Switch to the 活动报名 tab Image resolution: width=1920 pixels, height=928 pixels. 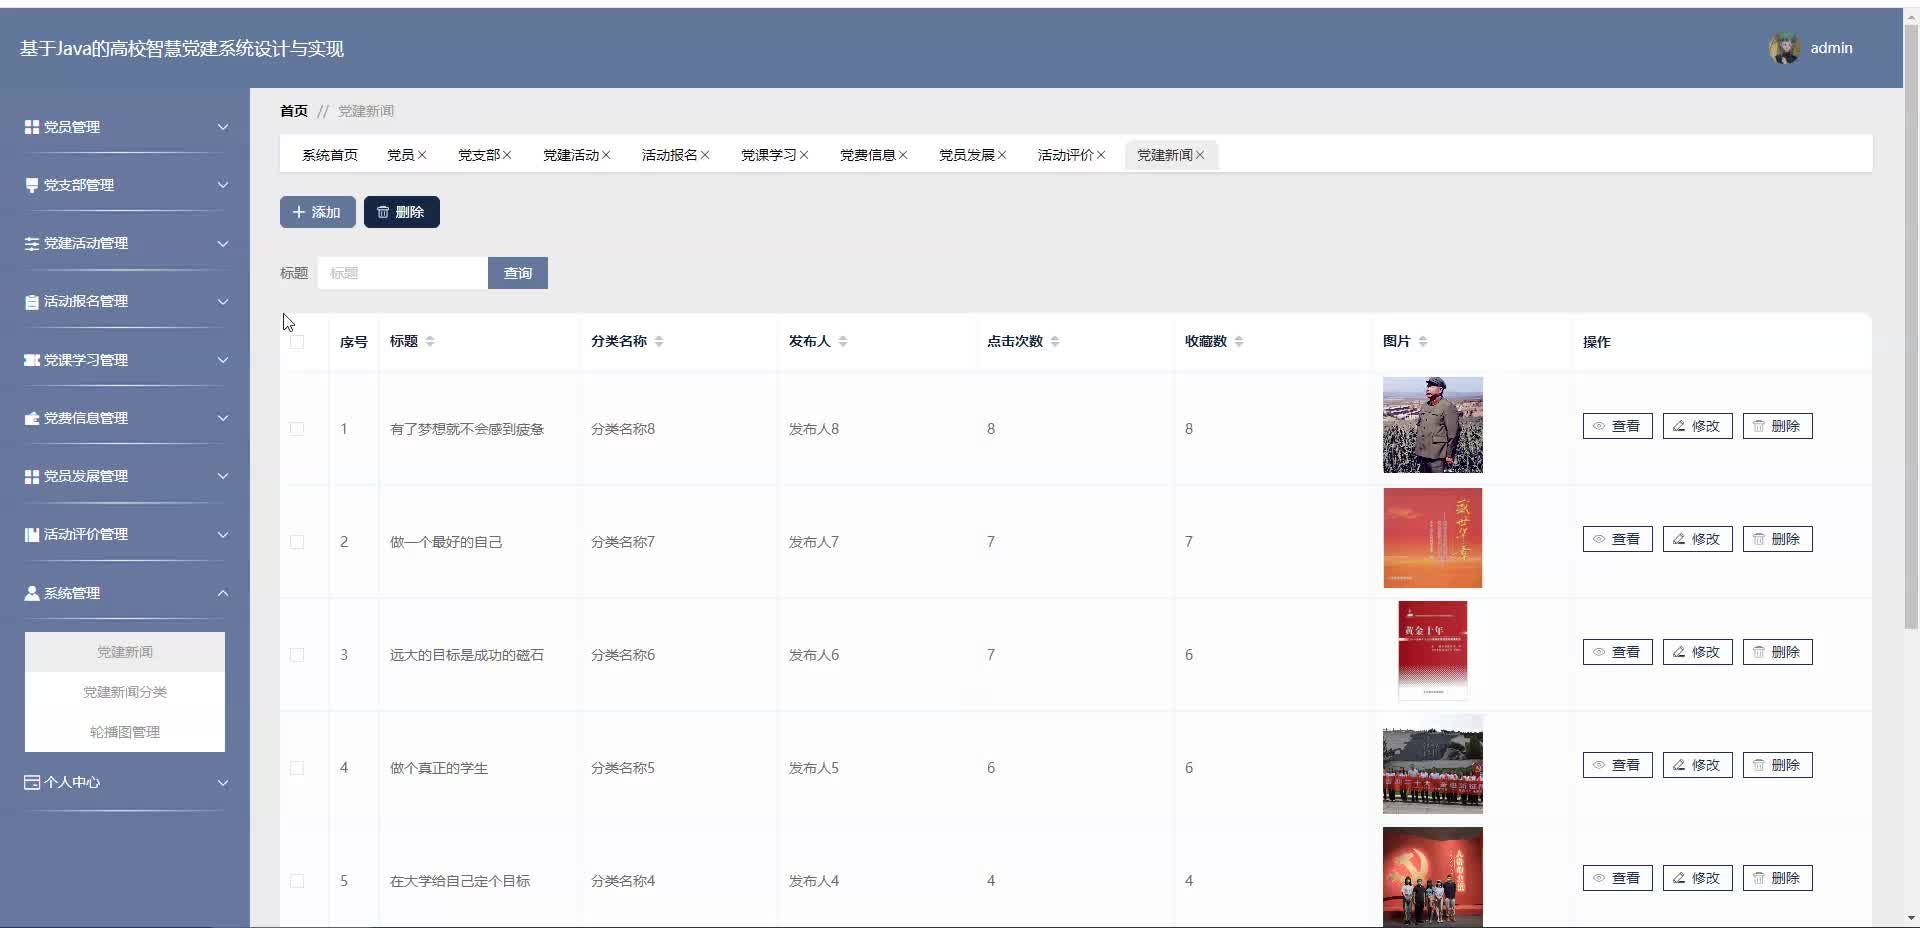(x=669, y=155)
